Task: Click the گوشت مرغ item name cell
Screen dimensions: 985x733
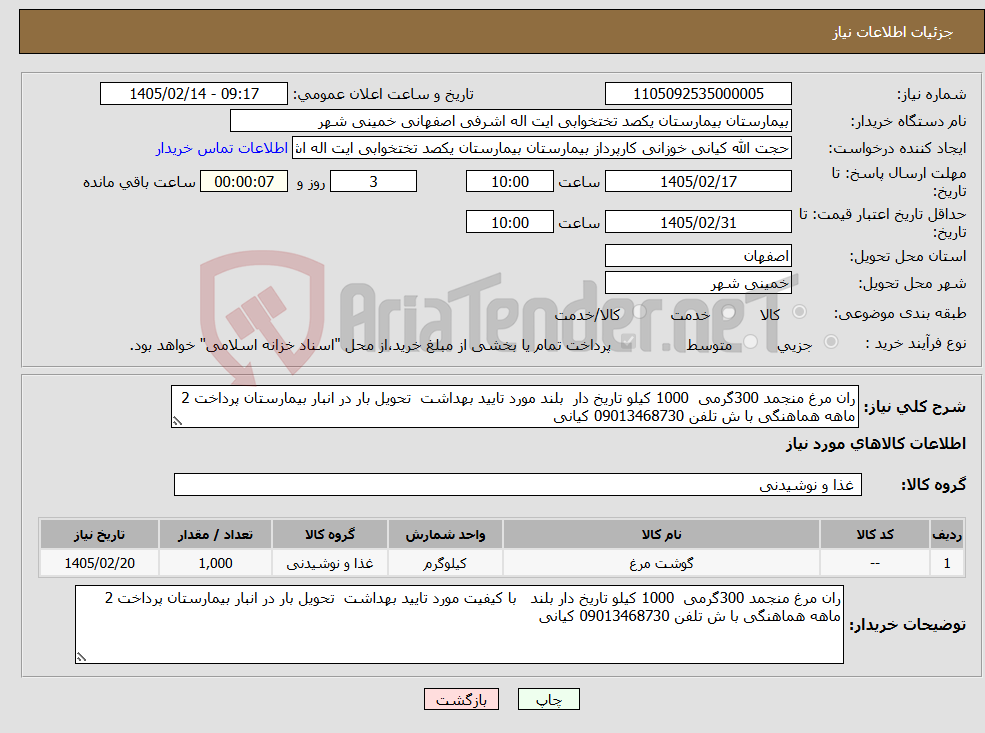Action: [x=661, y=563]
